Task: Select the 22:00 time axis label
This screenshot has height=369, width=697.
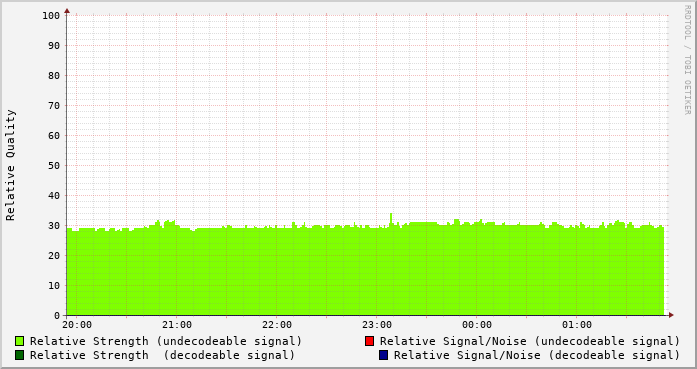Action: click(277, 325)
